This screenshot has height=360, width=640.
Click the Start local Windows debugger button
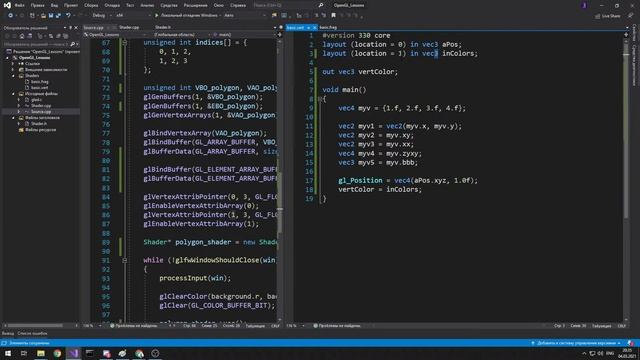point(186,16)
